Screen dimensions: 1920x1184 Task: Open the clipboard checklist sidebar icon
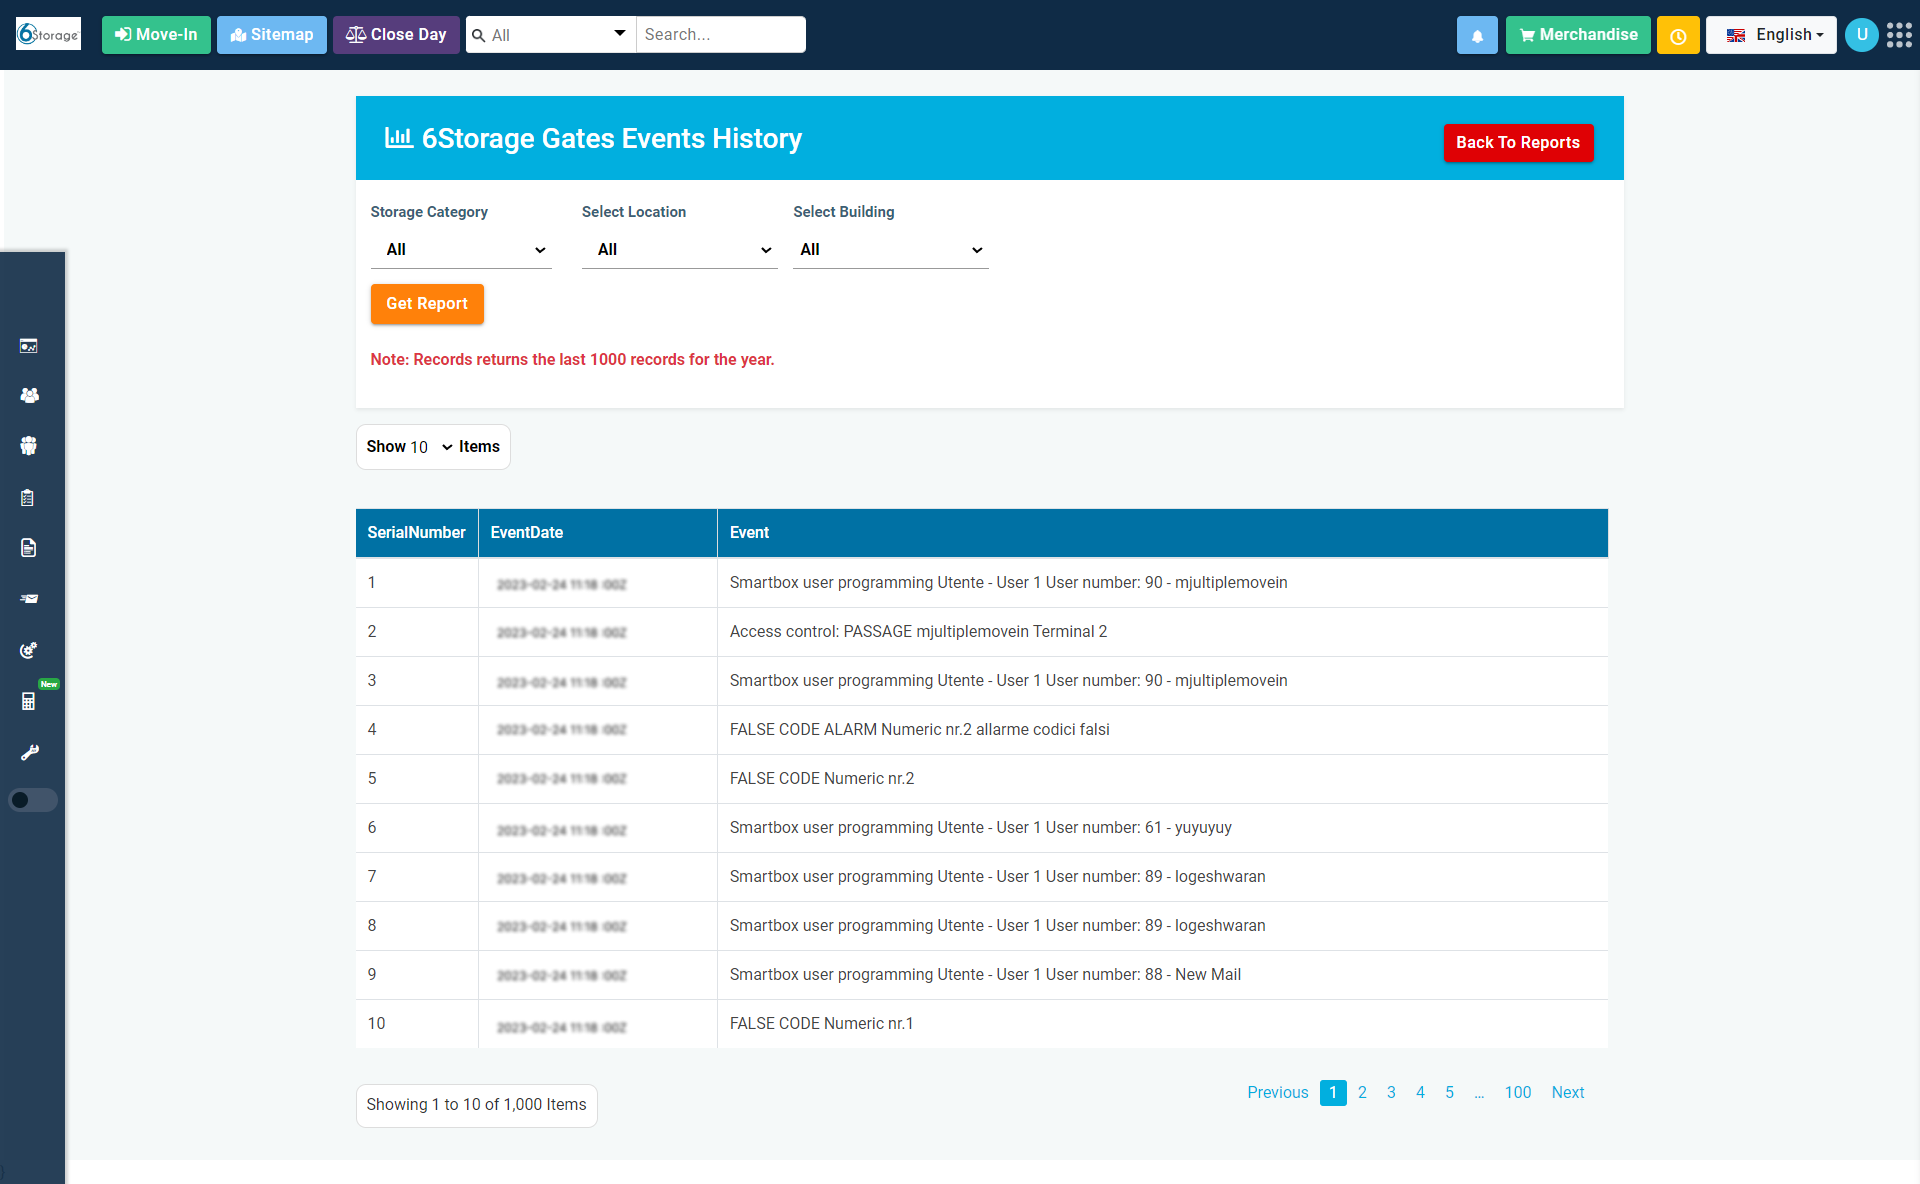pos(28,497)
